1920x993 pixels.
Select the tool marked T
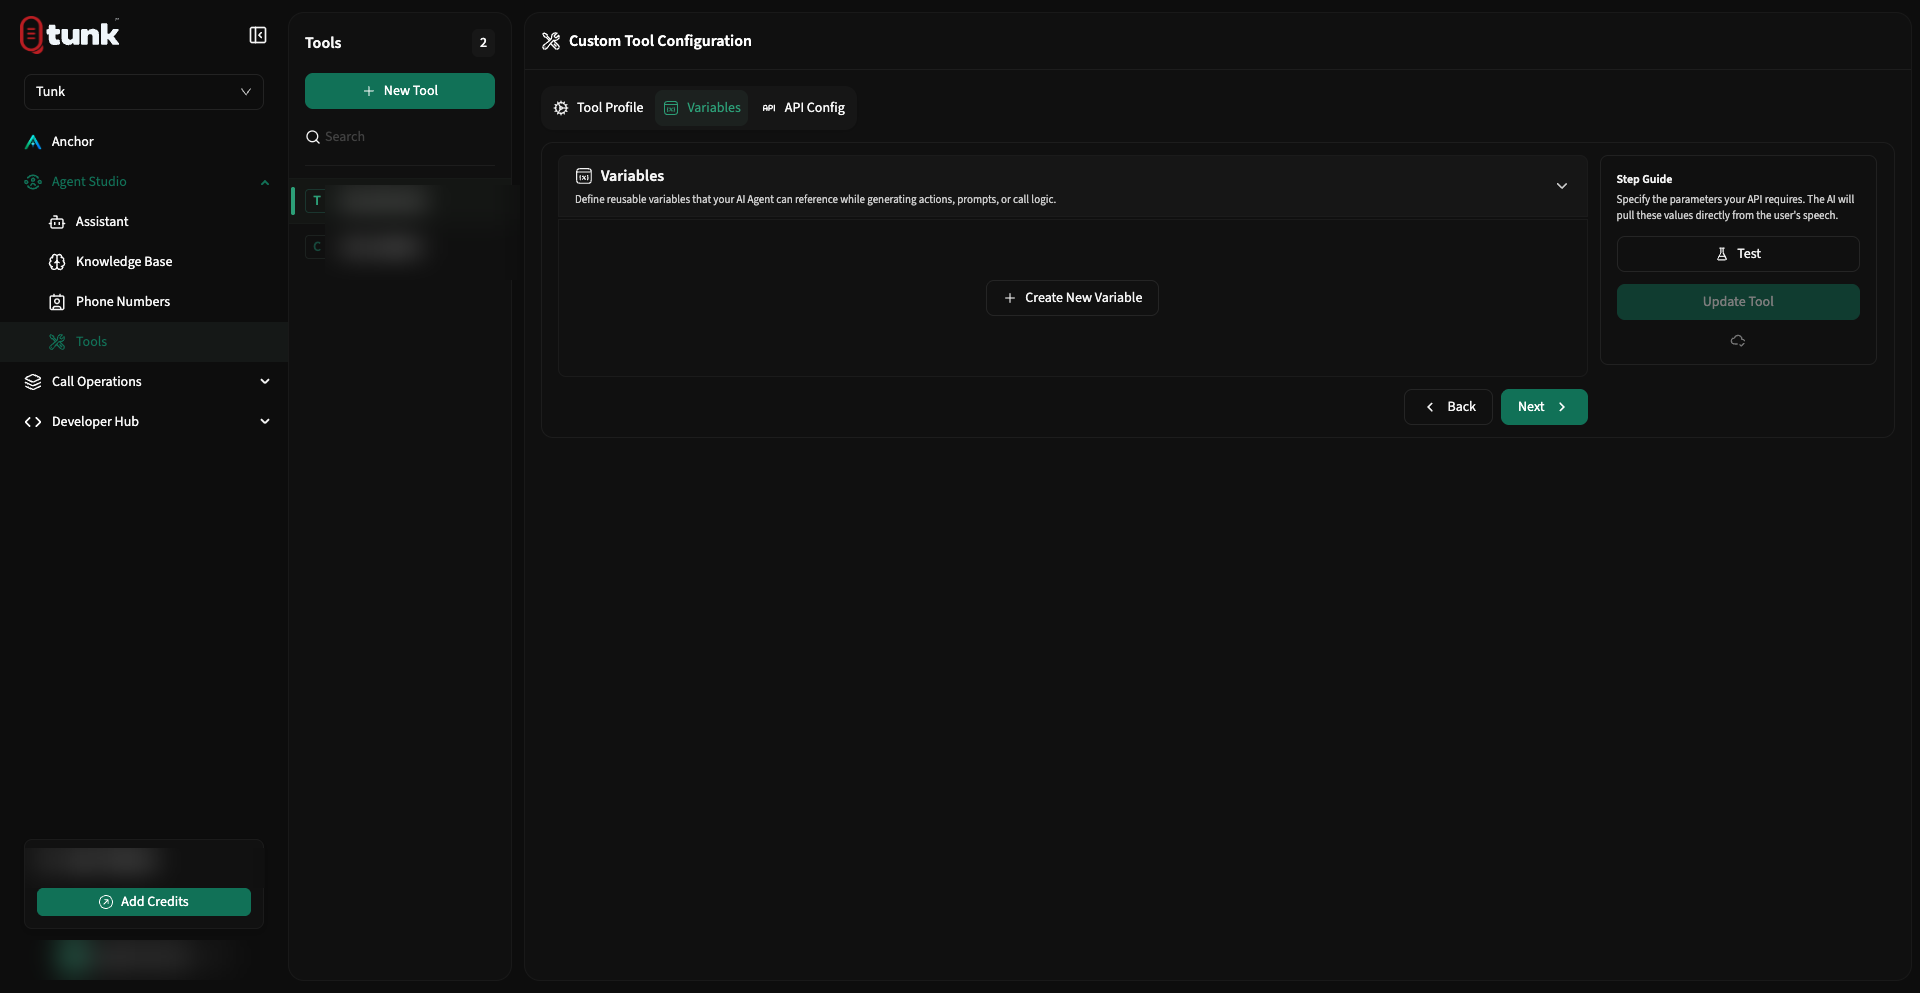400,201
